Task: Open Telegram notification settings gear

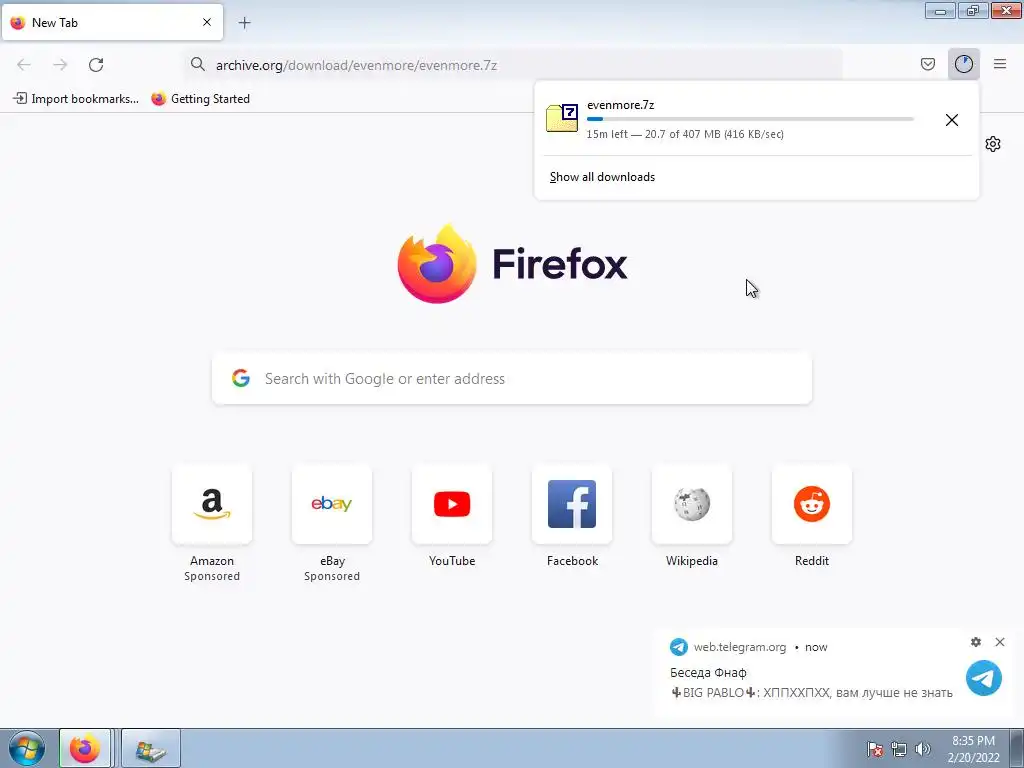Action: click(976, 642)
